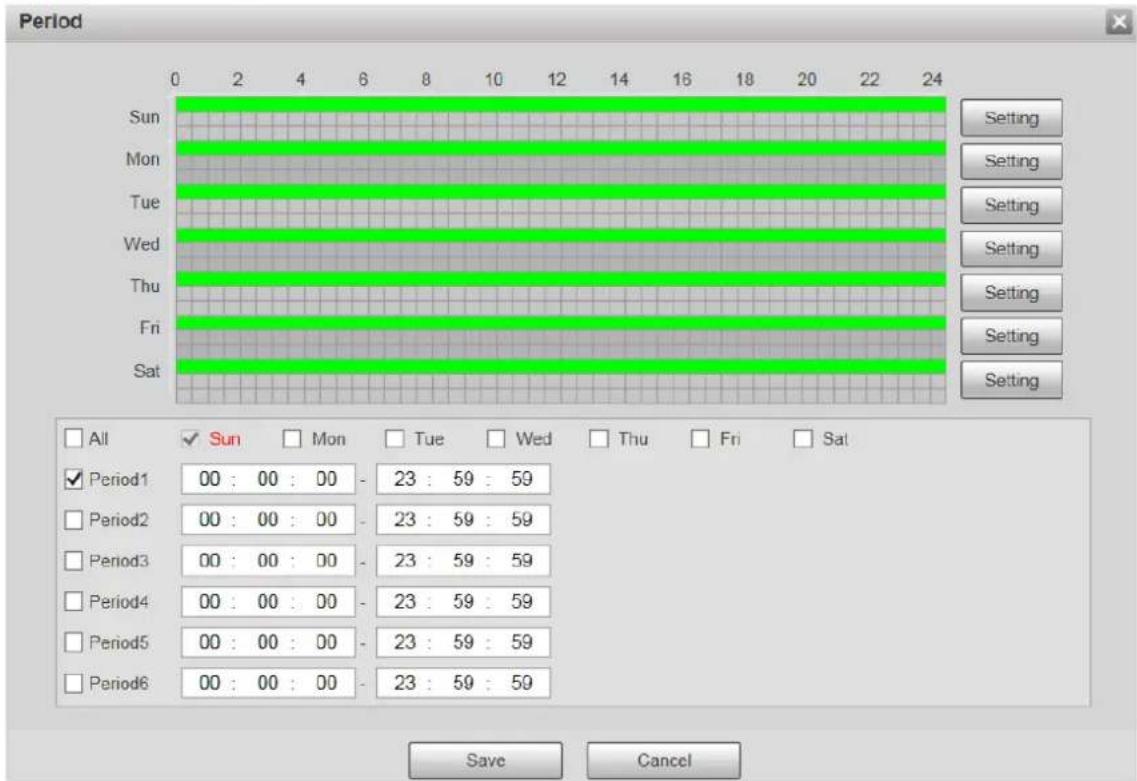The width and height of the screenshot is (1137, 781).
Task: Enable the Thu day checkbox
Action: [x=598, y=439]
